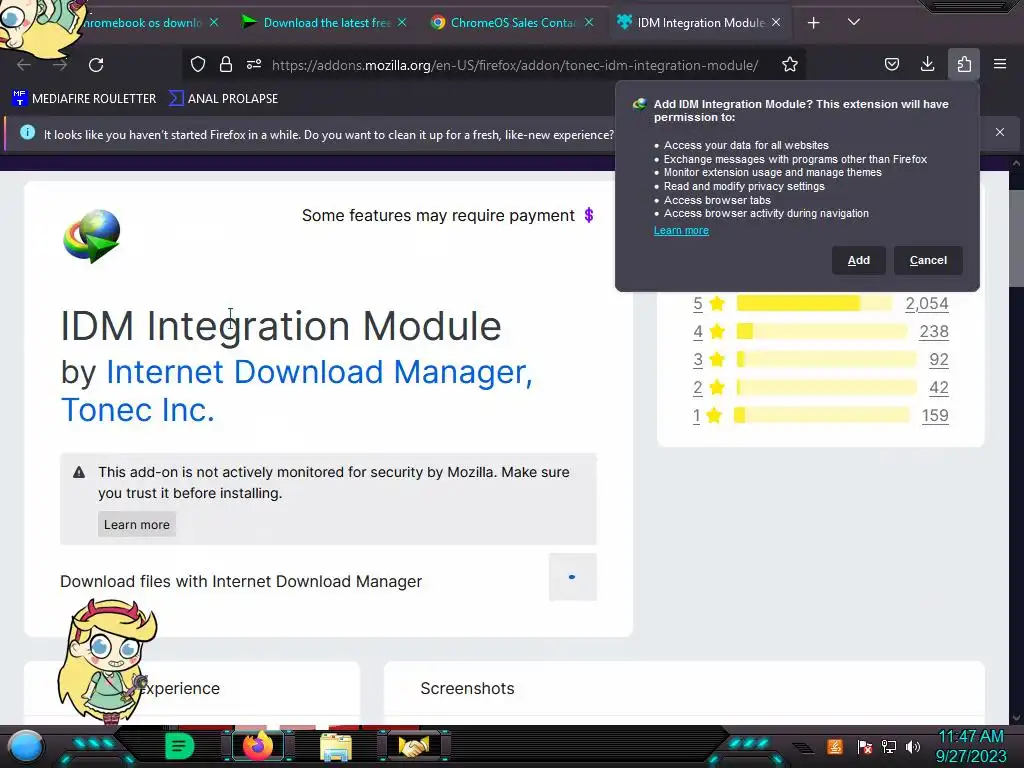The height and width of the screenshot is (768, 1024).
Task: Click the security warning triangle icon
Action: point(79,472)
